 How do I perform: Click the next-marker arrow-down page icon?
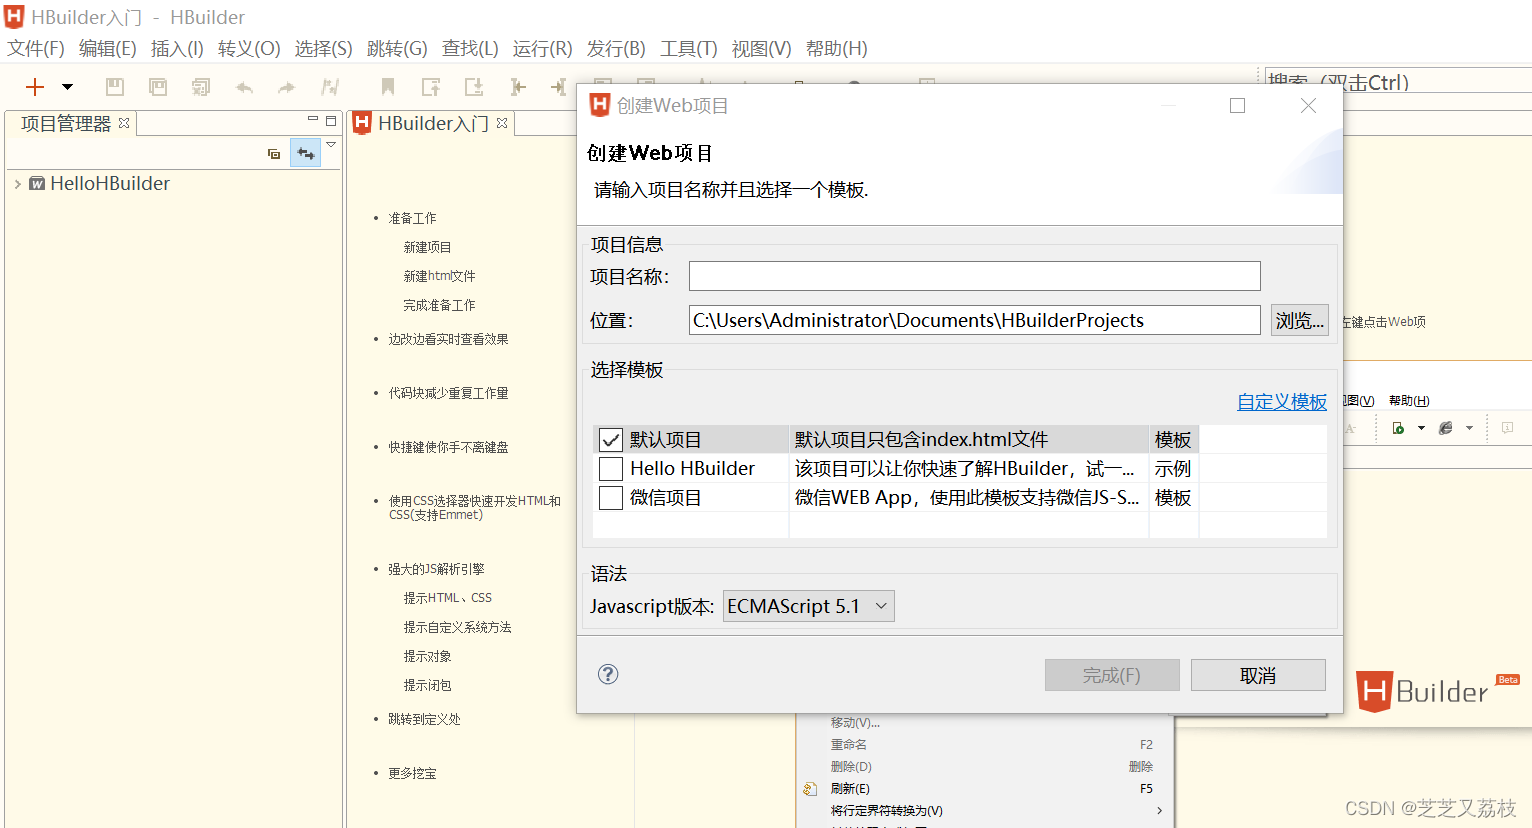pyautogui.click(x=474, y=87)
